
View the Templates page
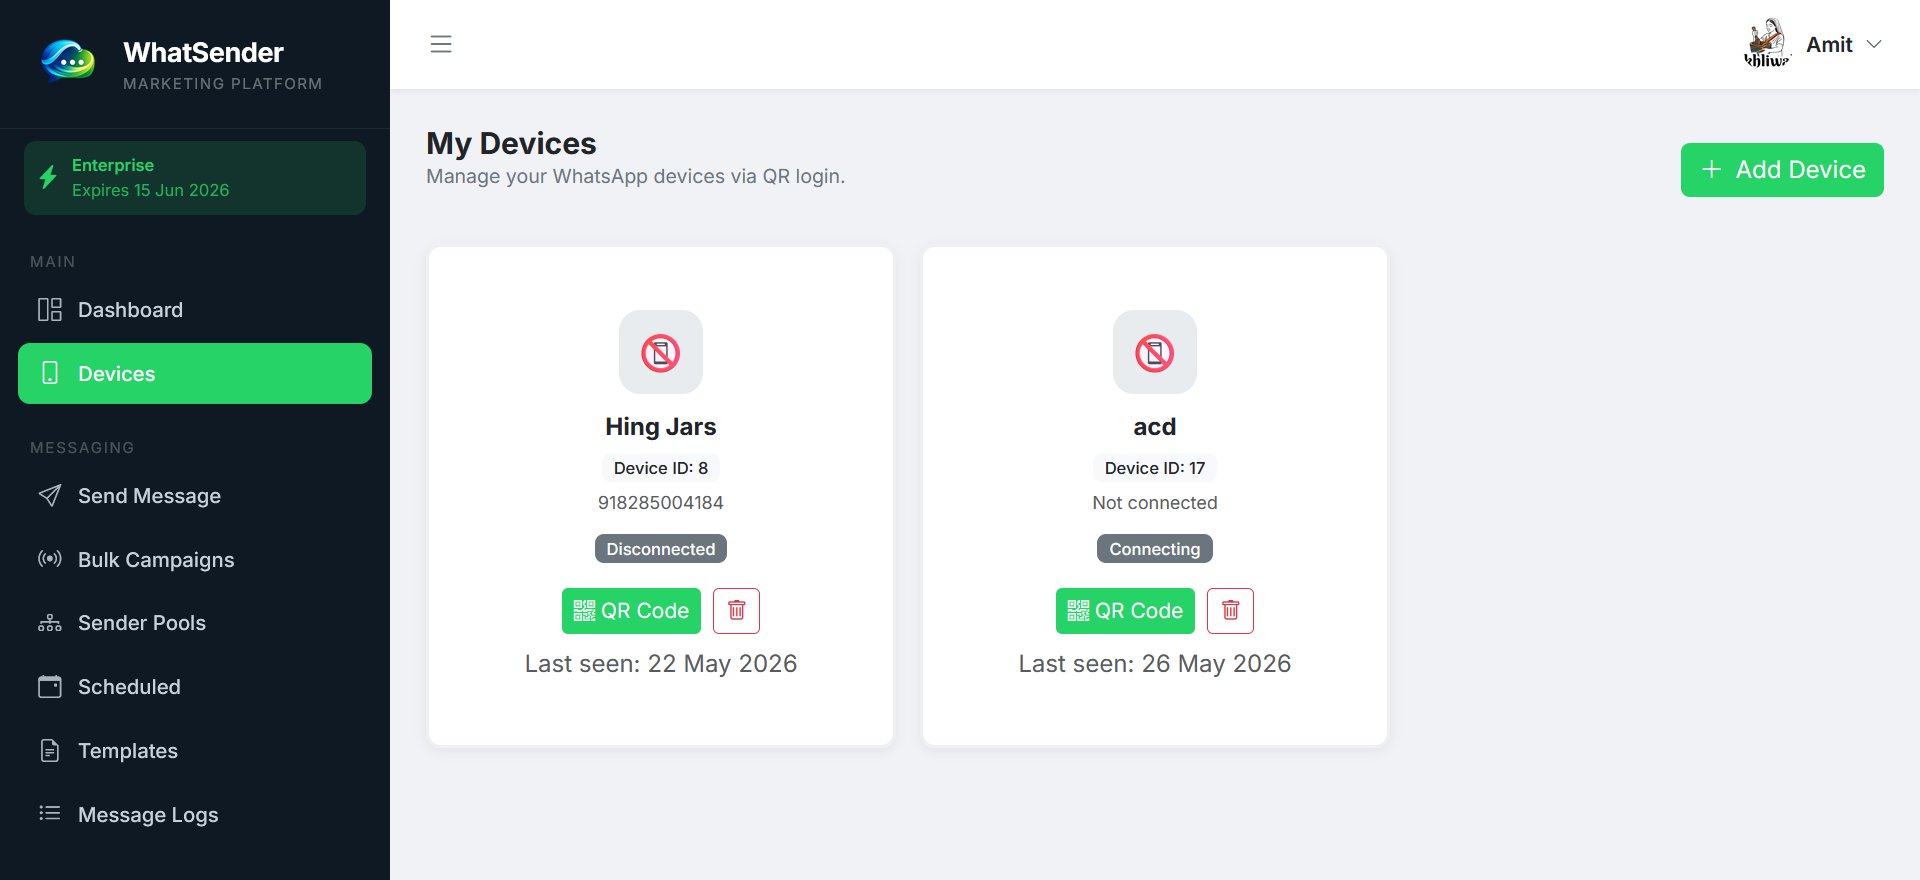[195, 751]
